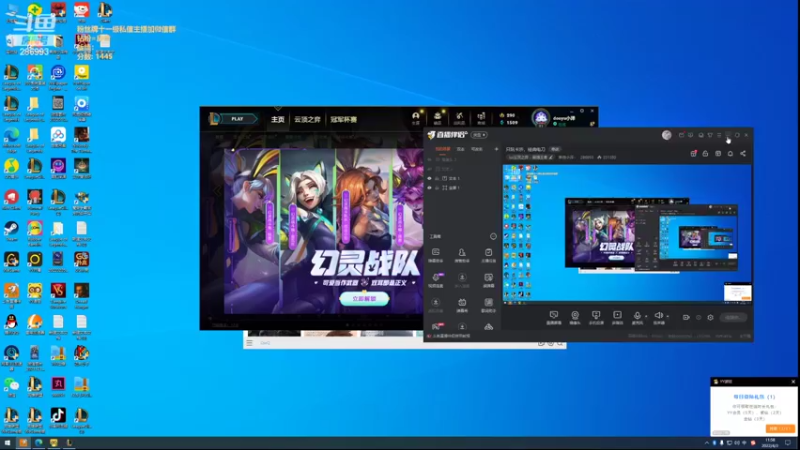The height and width of the screenshot is (450, 800).
Task: Open the collection icon in League client header
Action: coord(437,118)
